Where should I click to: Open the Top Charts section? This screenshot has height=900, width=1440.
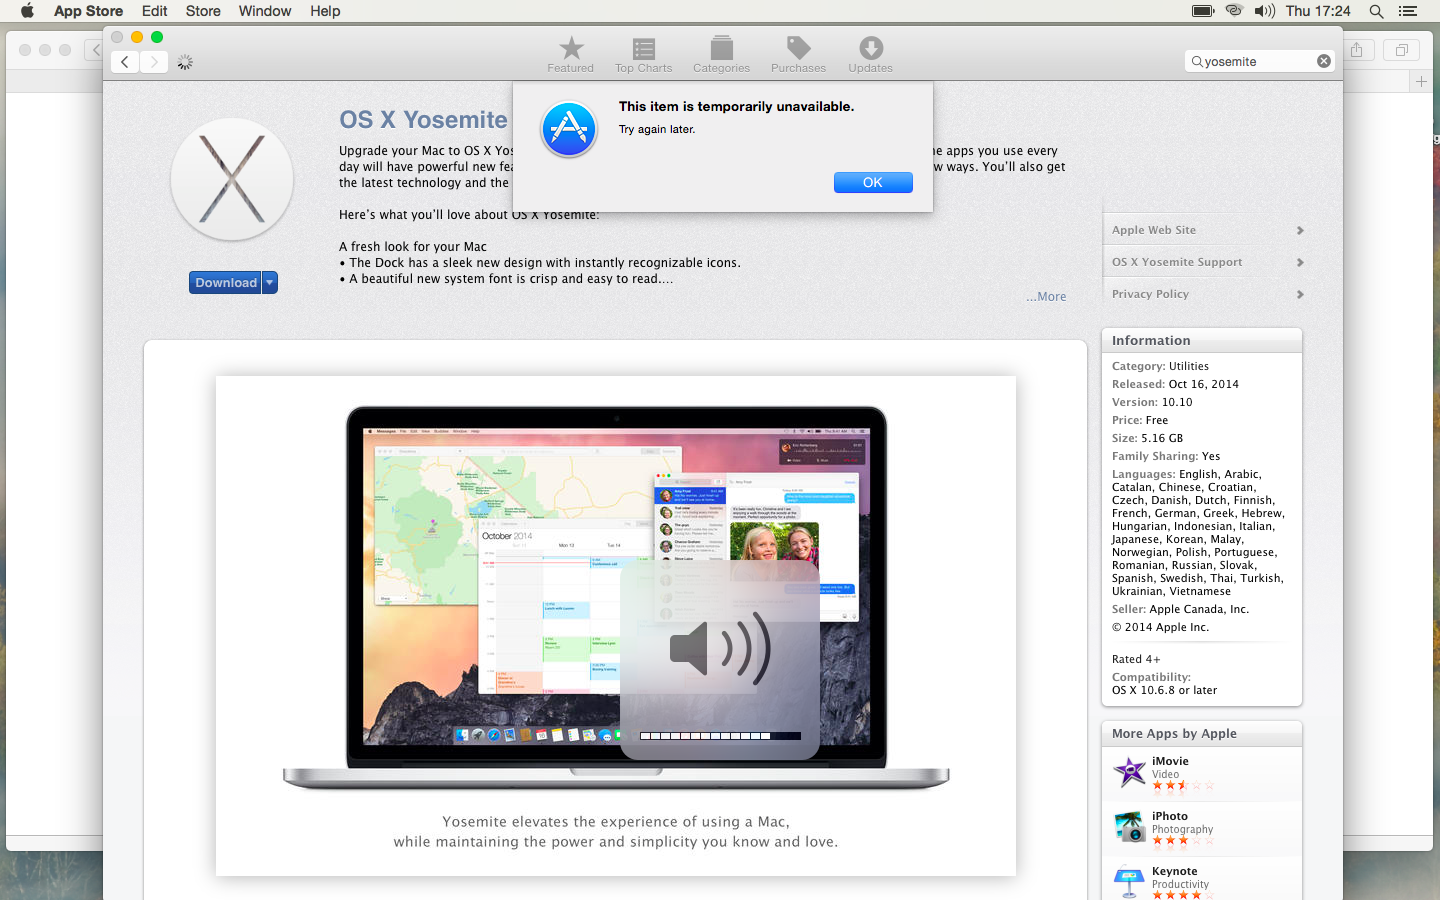pyautogui.click(x=643, y=55)
